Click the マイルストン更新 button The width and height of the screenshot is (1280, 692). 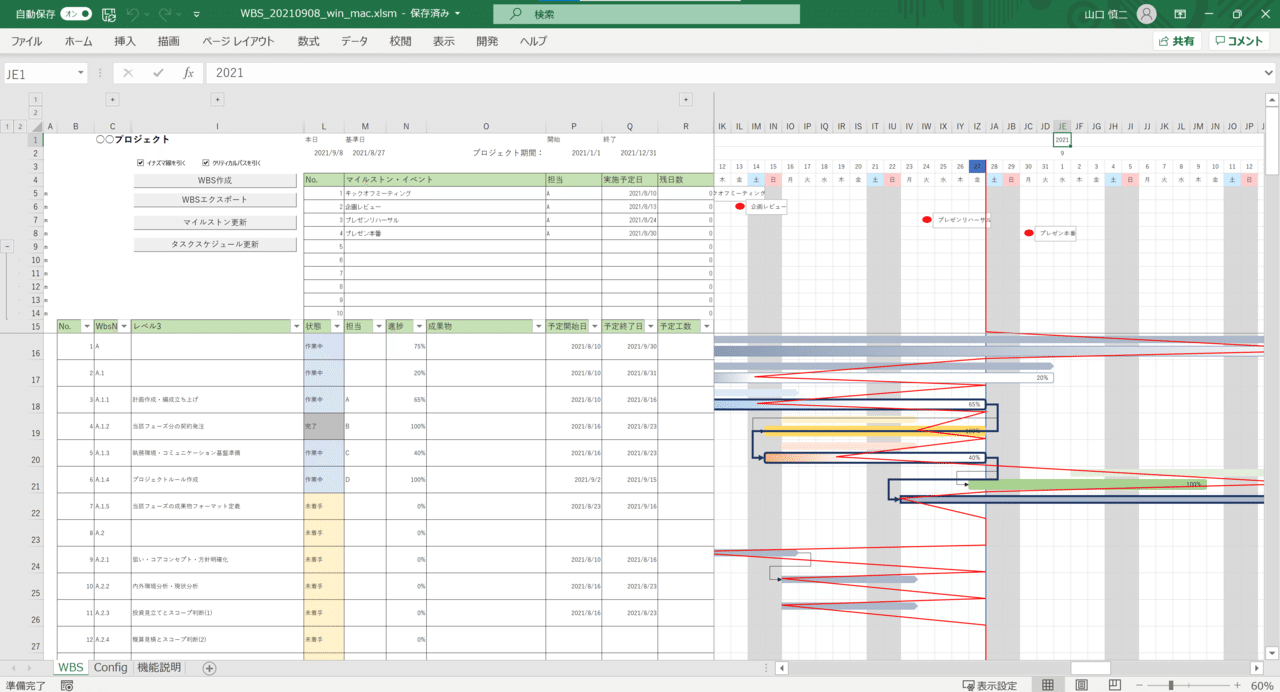coord(215,222)
